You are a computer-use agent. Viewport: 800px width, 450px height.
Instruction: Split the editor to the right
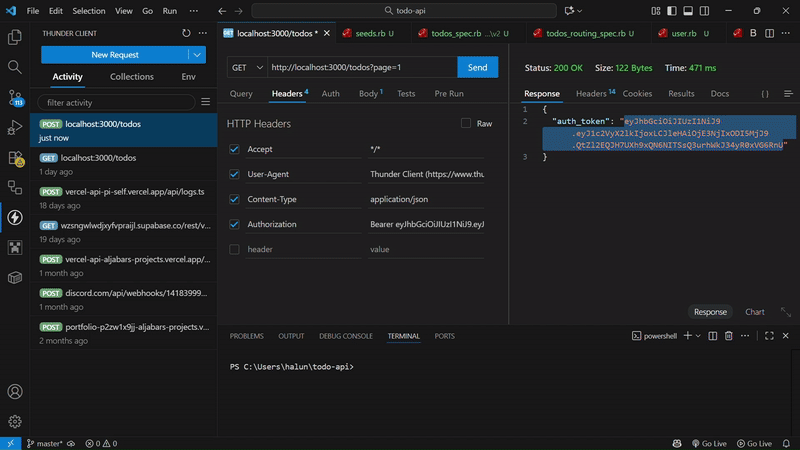click(x=769, y=33)
